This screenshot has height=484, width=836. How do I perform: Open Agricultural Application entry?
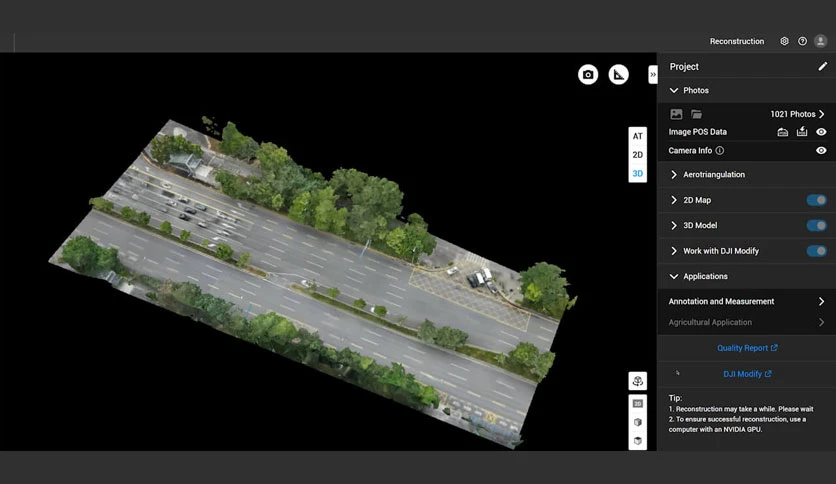tap(746, 322)
